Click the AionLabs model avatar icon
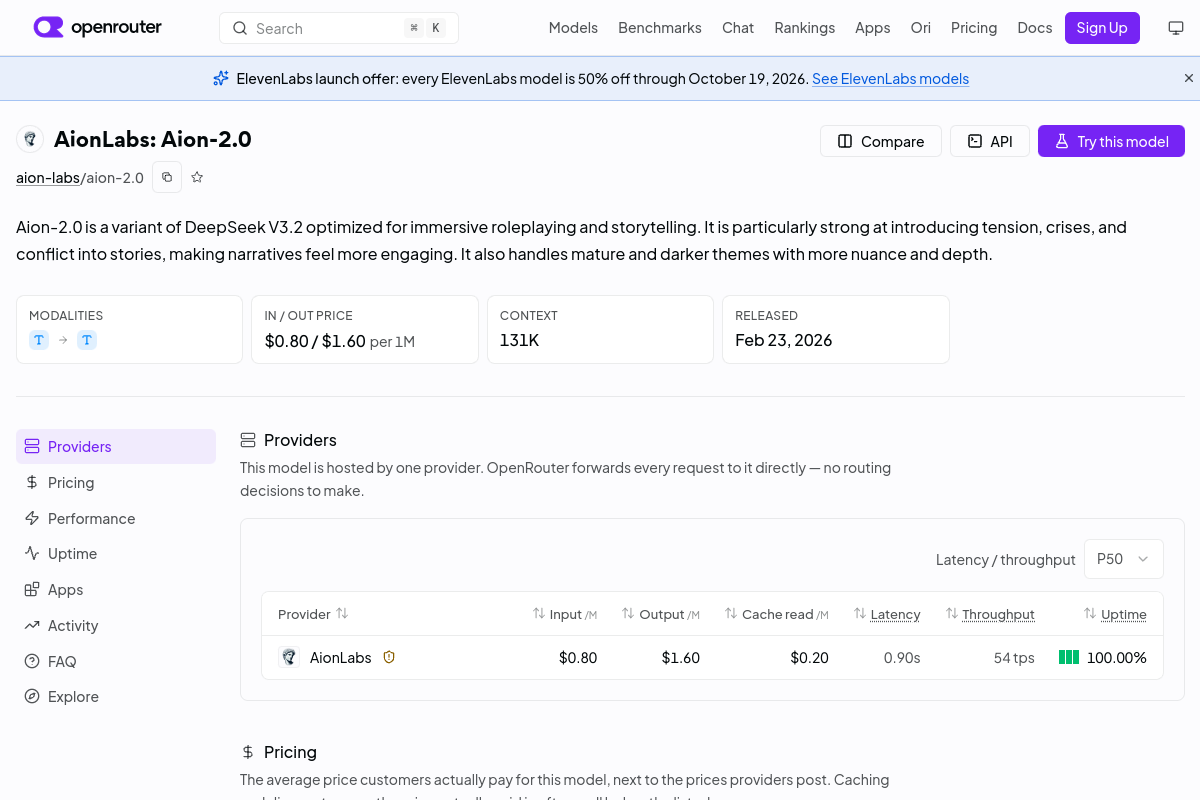This screenshot has width=1200, height=800. (x=30, y=139)
